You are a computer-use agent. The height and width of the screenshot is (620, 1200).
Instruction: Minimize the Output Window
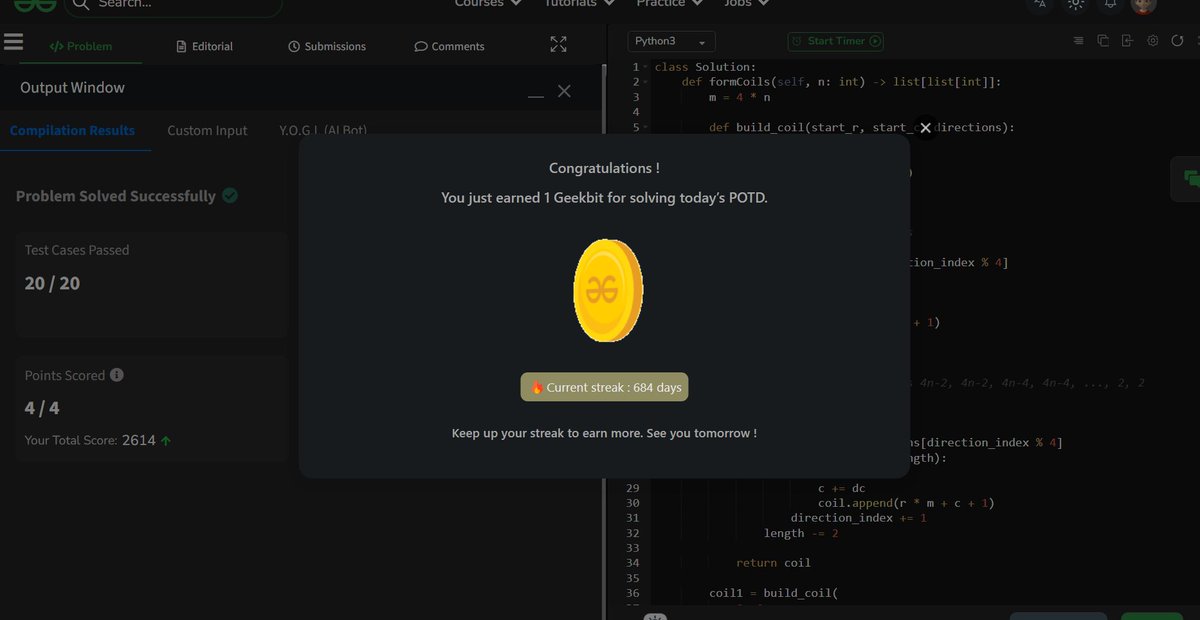coord(536,96)
